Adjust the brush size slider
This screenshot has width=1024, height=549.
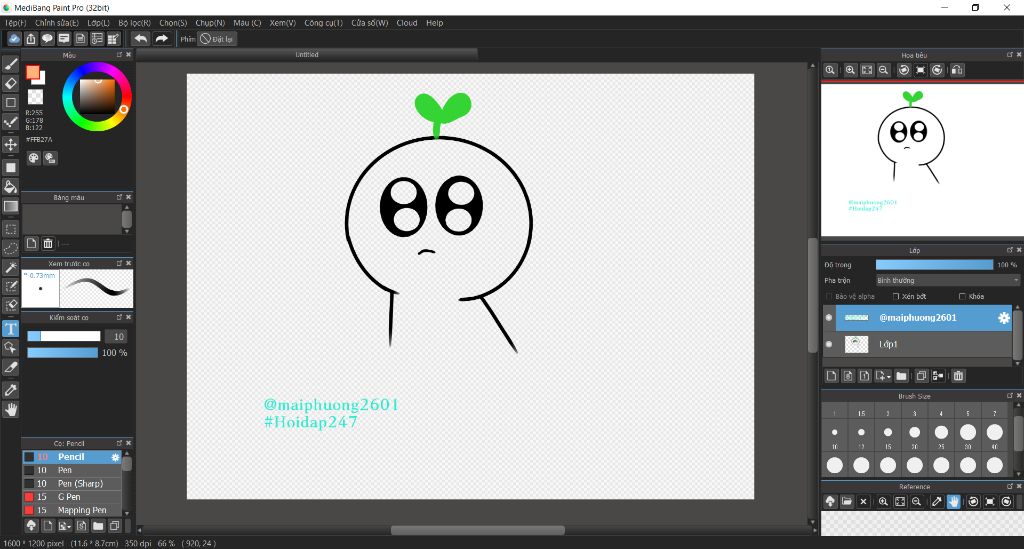tap(64, 336)
